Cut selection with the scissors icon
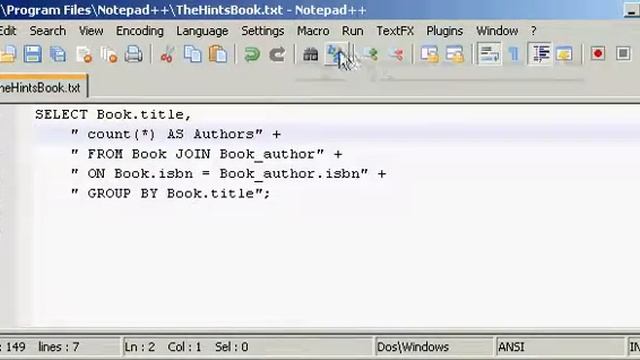The width and height of the screenshot is (640, 360). 167,54
